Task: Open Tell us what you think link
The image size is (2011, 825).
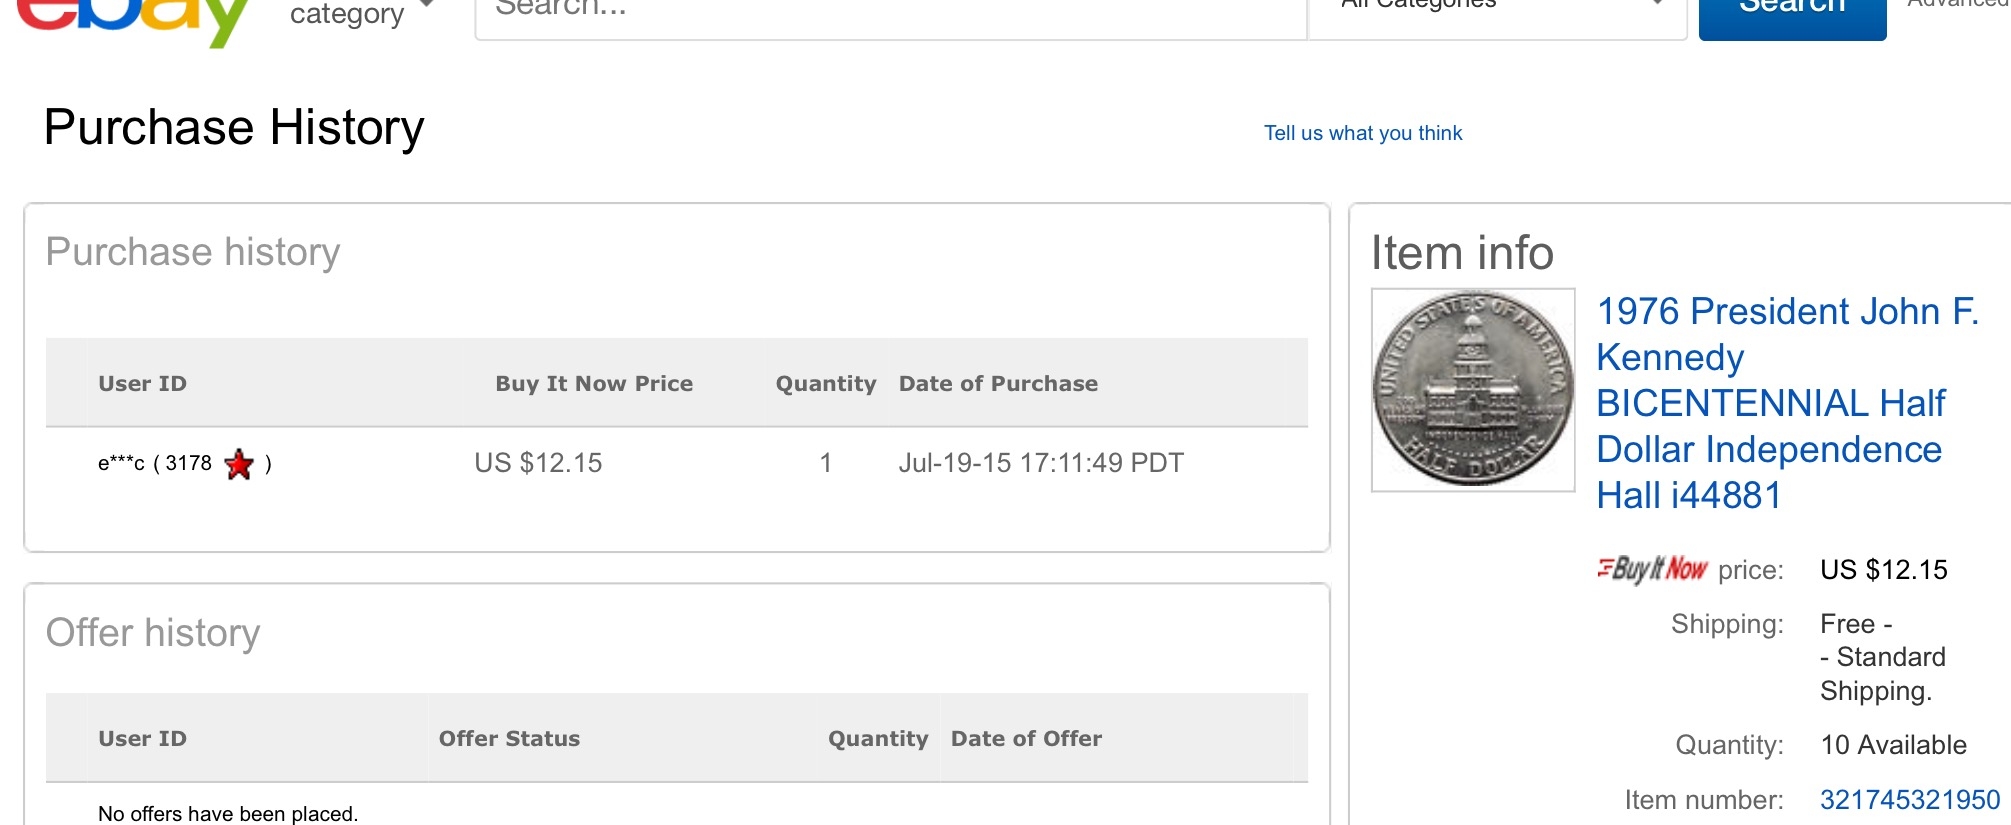Action: point(1363,133)
